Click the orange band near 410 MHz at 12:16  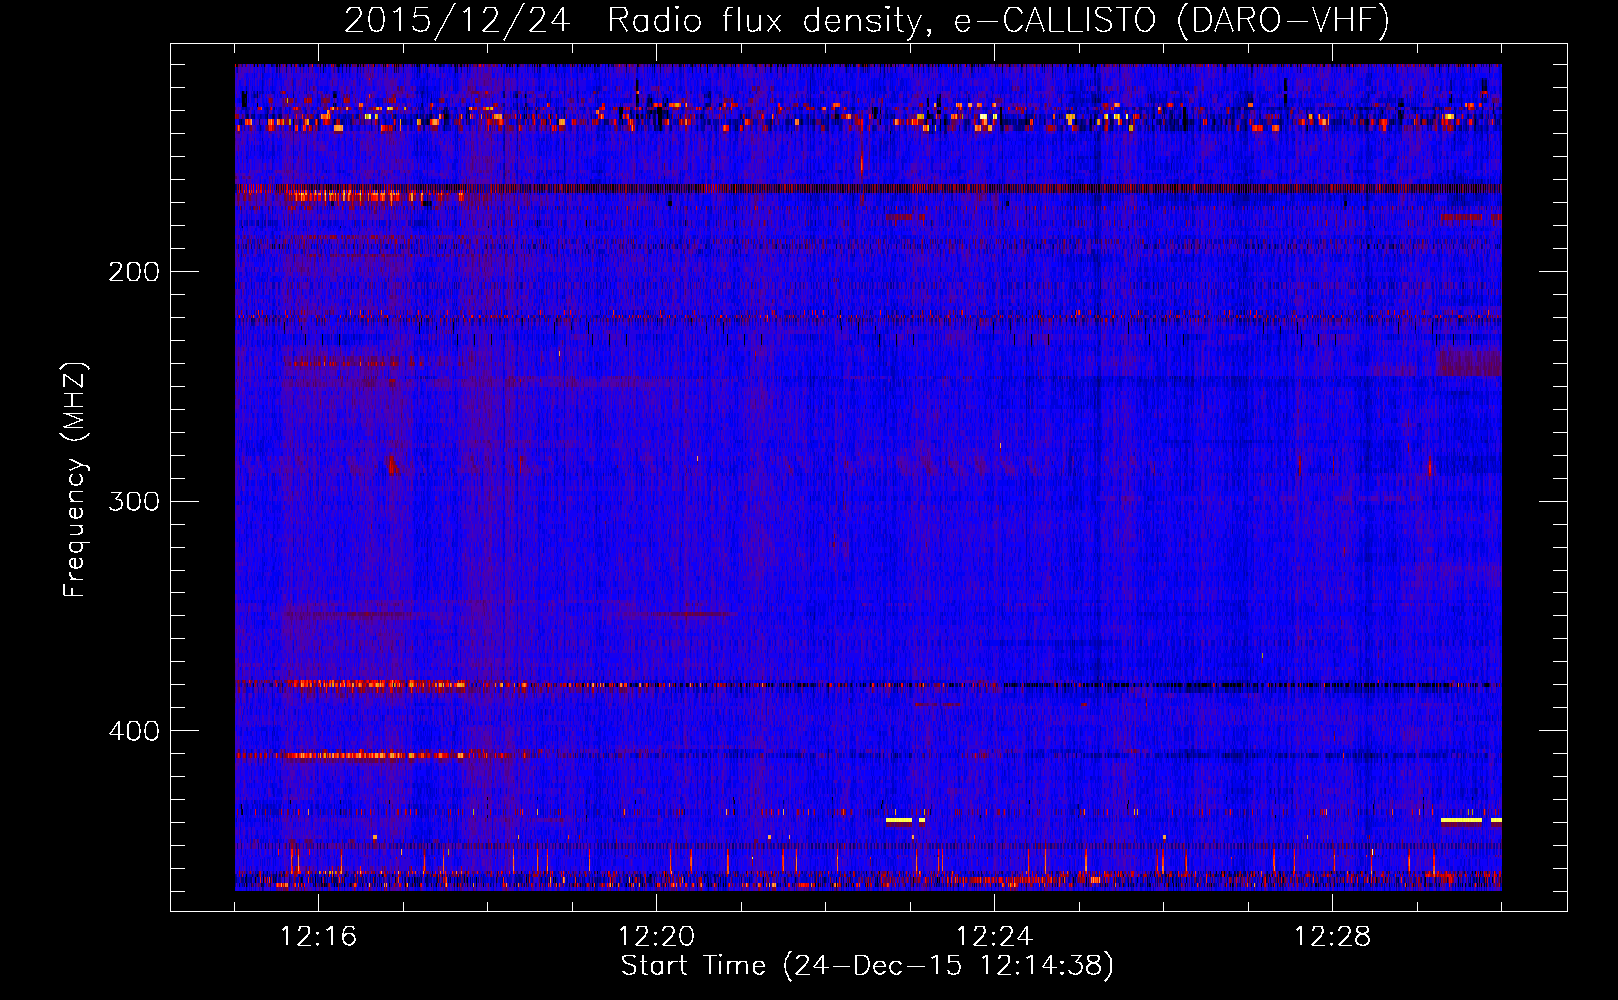coord(360,755)
